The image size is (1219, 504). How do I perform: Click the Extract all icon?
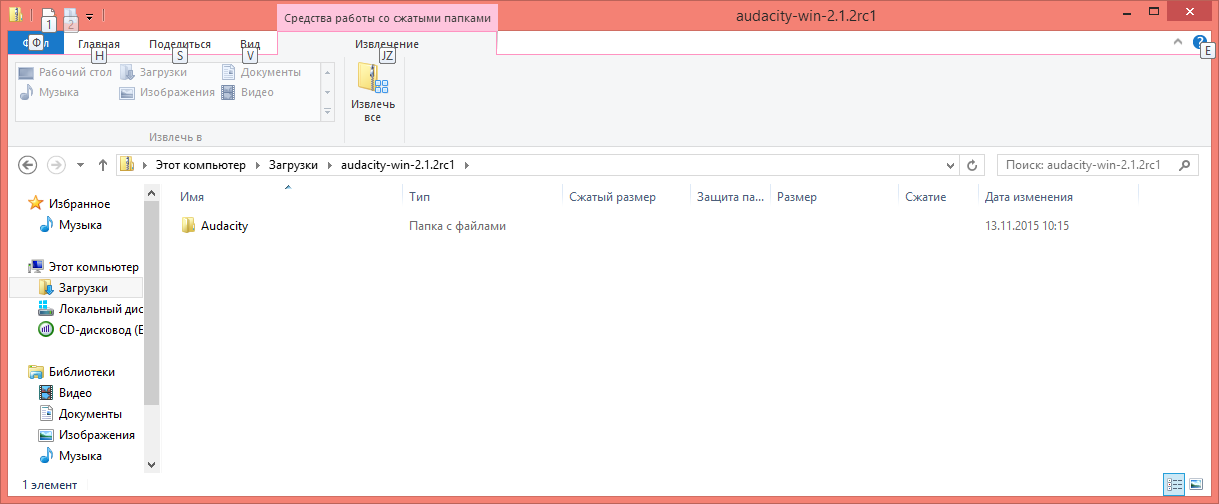click(373, 78)
